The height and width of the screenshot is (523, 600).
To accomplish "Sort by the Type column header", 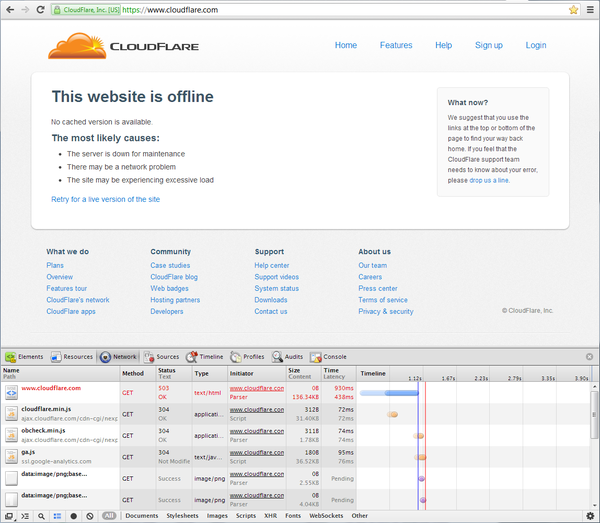I will [x=210, y=373].
